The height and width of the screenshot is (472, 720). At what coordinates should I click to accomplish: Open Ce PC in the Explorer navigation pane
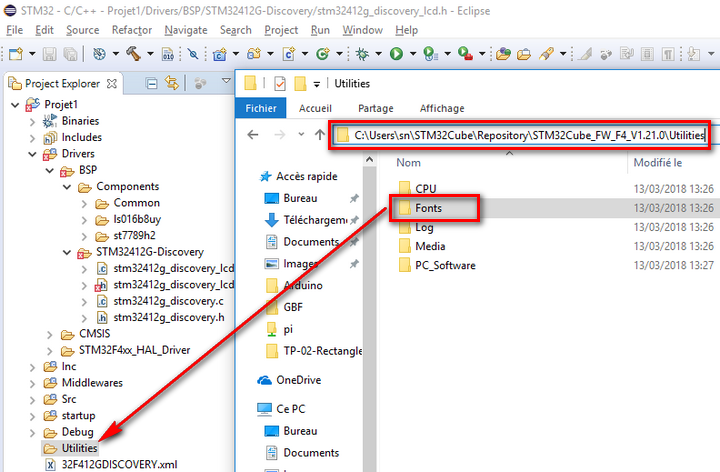(x=291, y=409)
